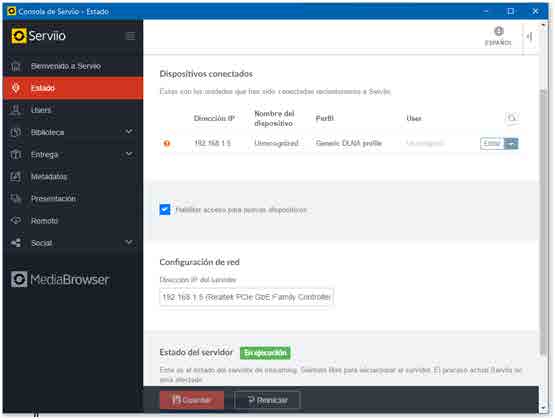Click the vertical scrollbar of the content pane

coord(543,221)
